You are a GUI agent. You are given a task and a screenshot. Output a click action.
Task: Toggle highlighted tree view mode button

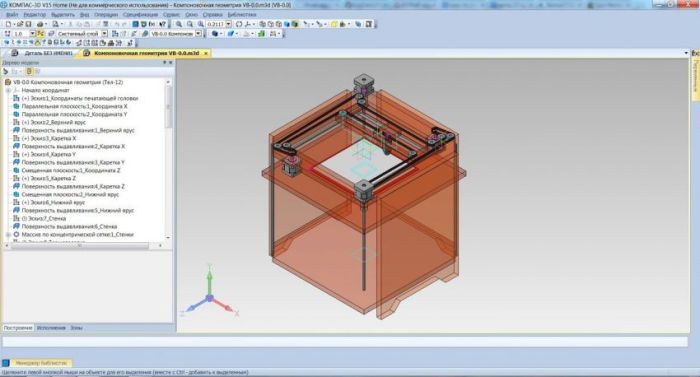pos(29,71)
